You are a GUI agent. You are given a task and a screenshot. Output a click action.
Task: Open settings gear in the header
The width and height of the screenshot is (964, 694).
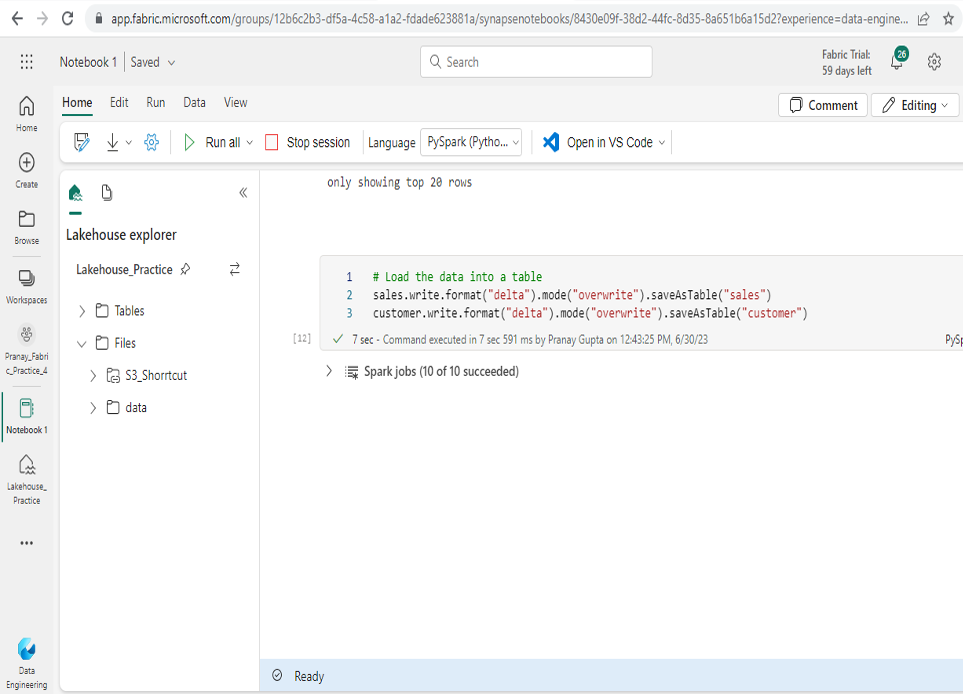[x=934, y=61]
